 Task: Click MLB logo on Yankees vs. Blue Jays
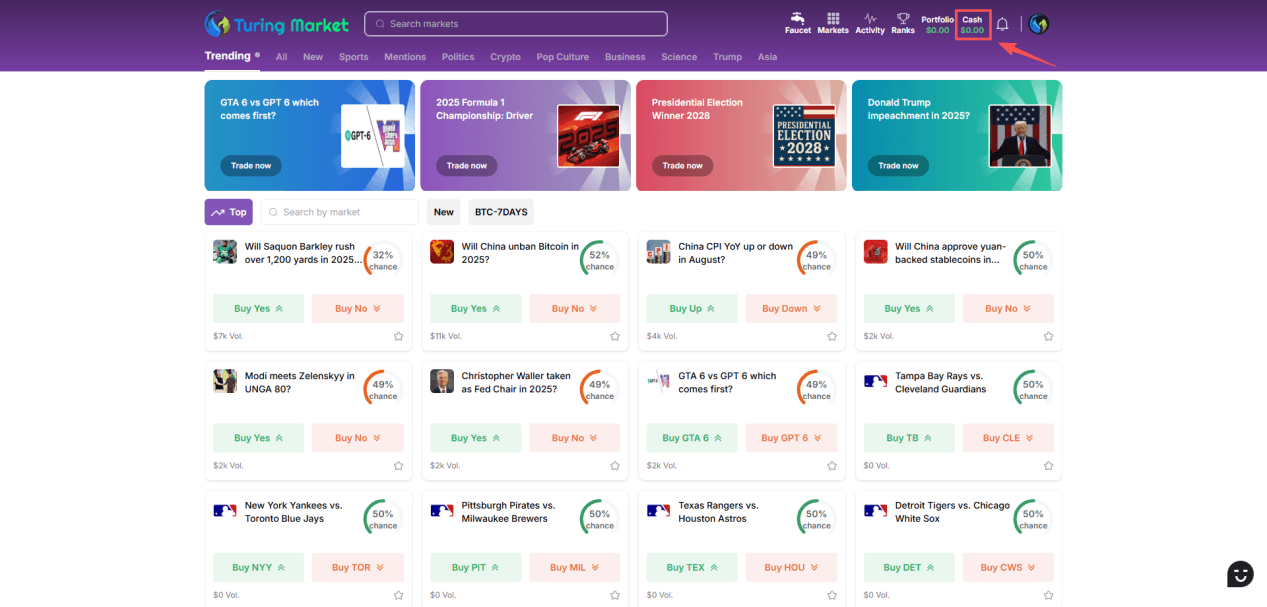tap(225, 511)
